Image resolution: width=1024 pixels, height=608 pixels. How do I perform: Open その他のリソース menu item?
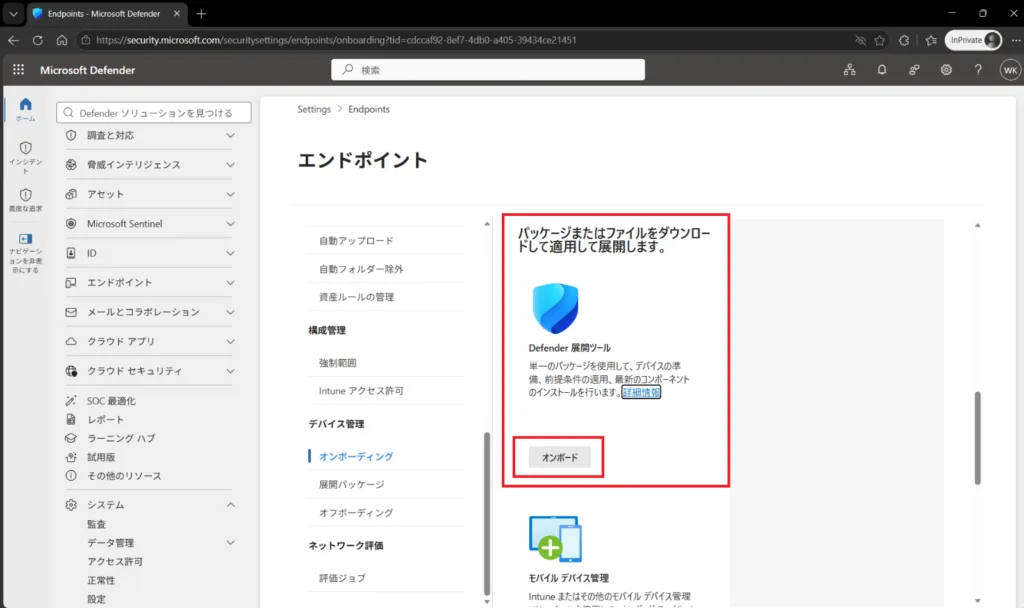[x=124, y=475]
